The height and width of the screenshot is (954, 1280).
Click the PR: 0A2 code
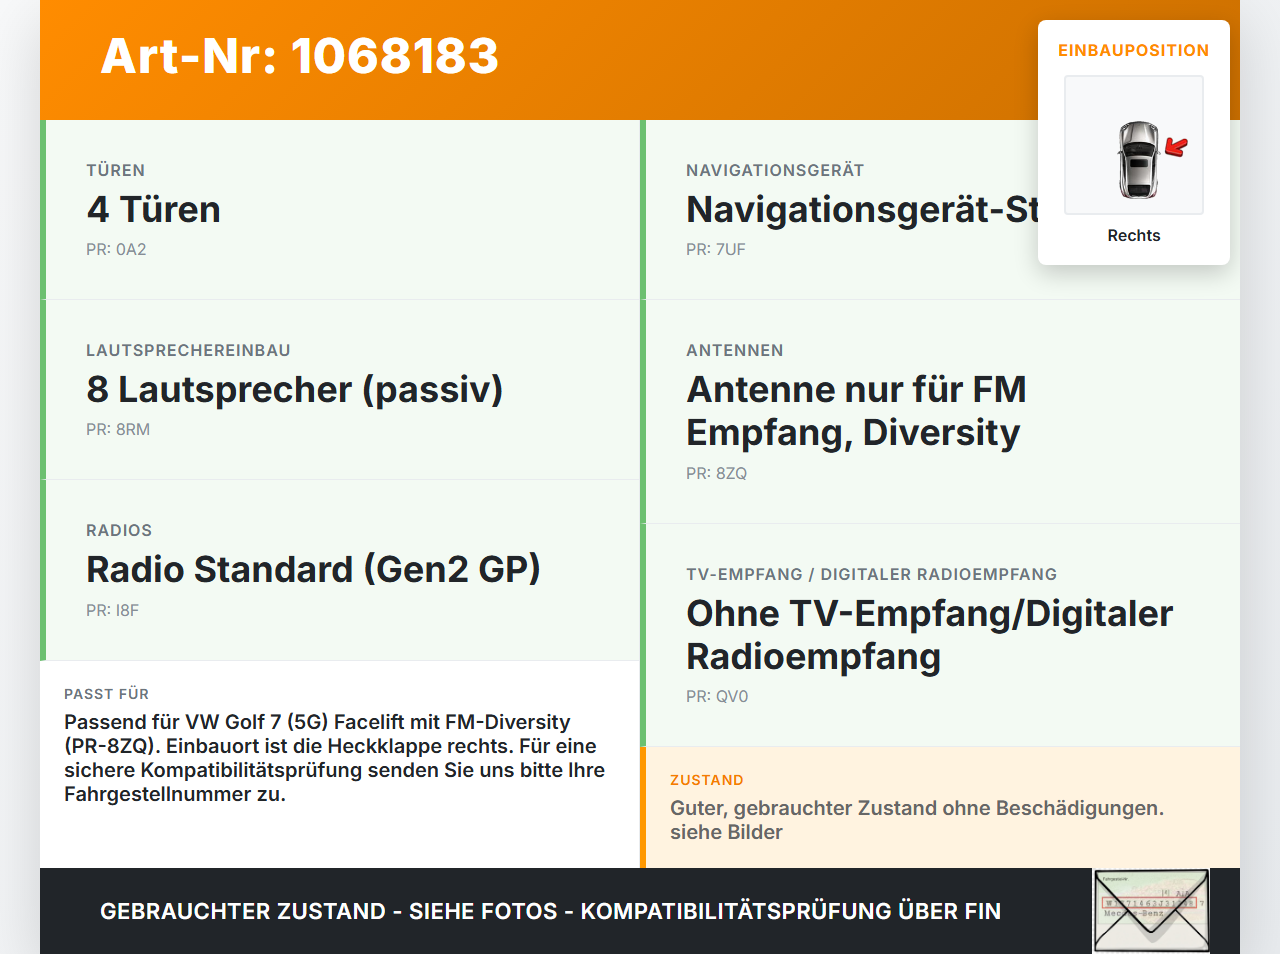click(x=116, y=250)
